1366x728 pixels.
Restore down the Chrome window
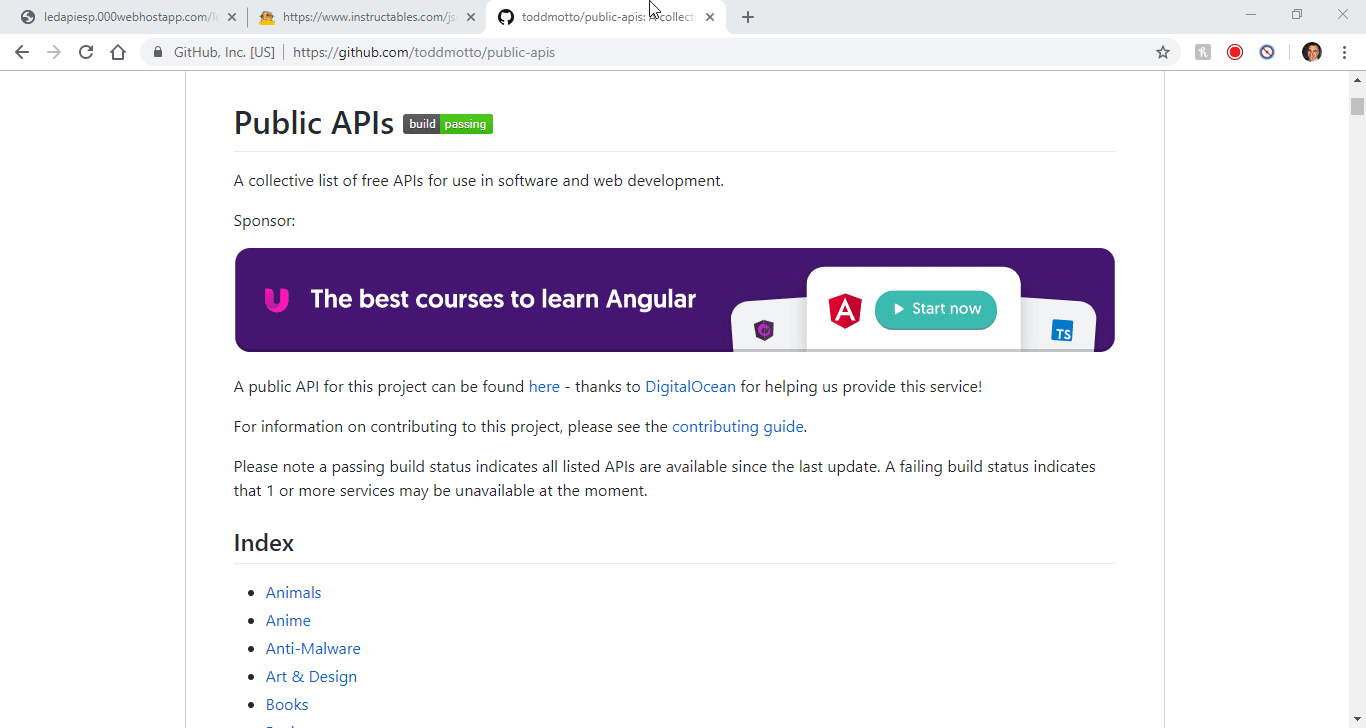coord(1297,15)
